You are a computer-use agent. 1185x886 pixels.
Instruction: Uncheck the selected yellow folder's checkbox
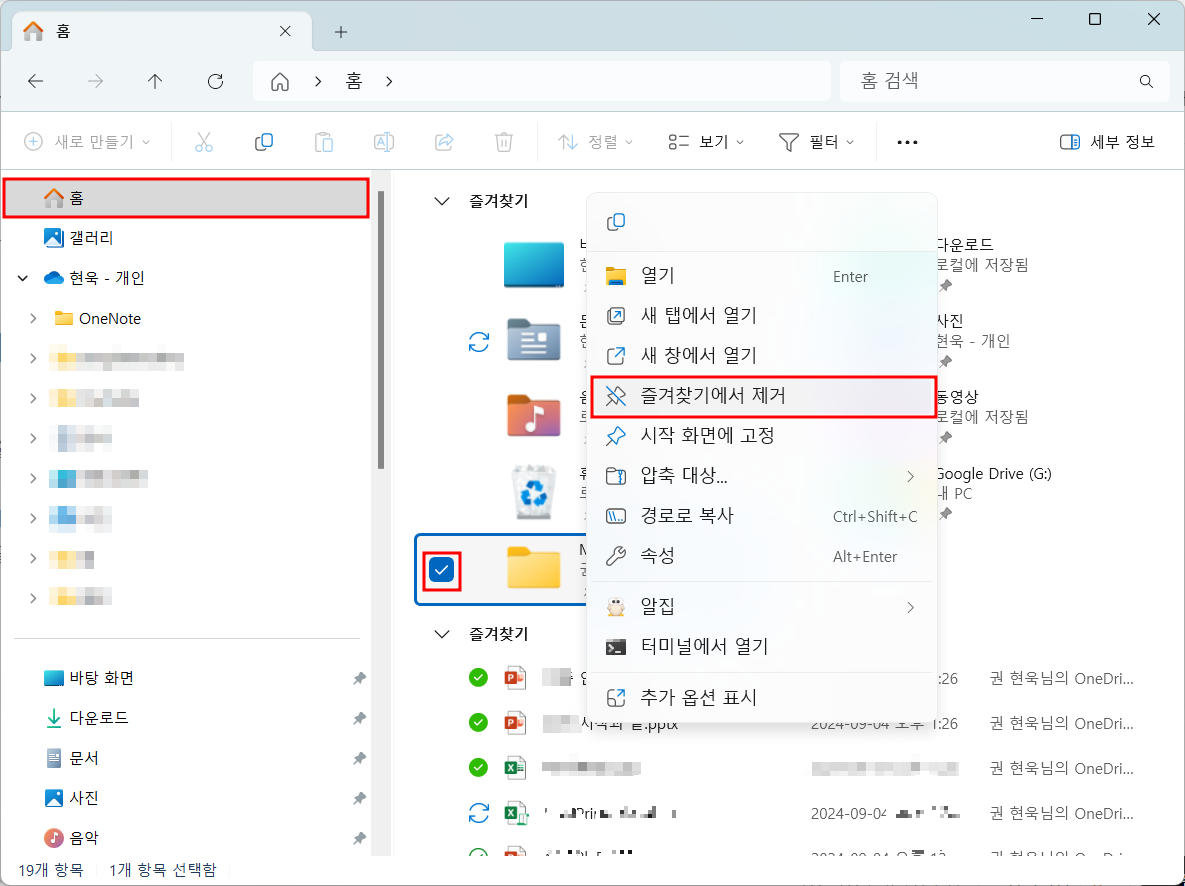(x=441, y=570)
